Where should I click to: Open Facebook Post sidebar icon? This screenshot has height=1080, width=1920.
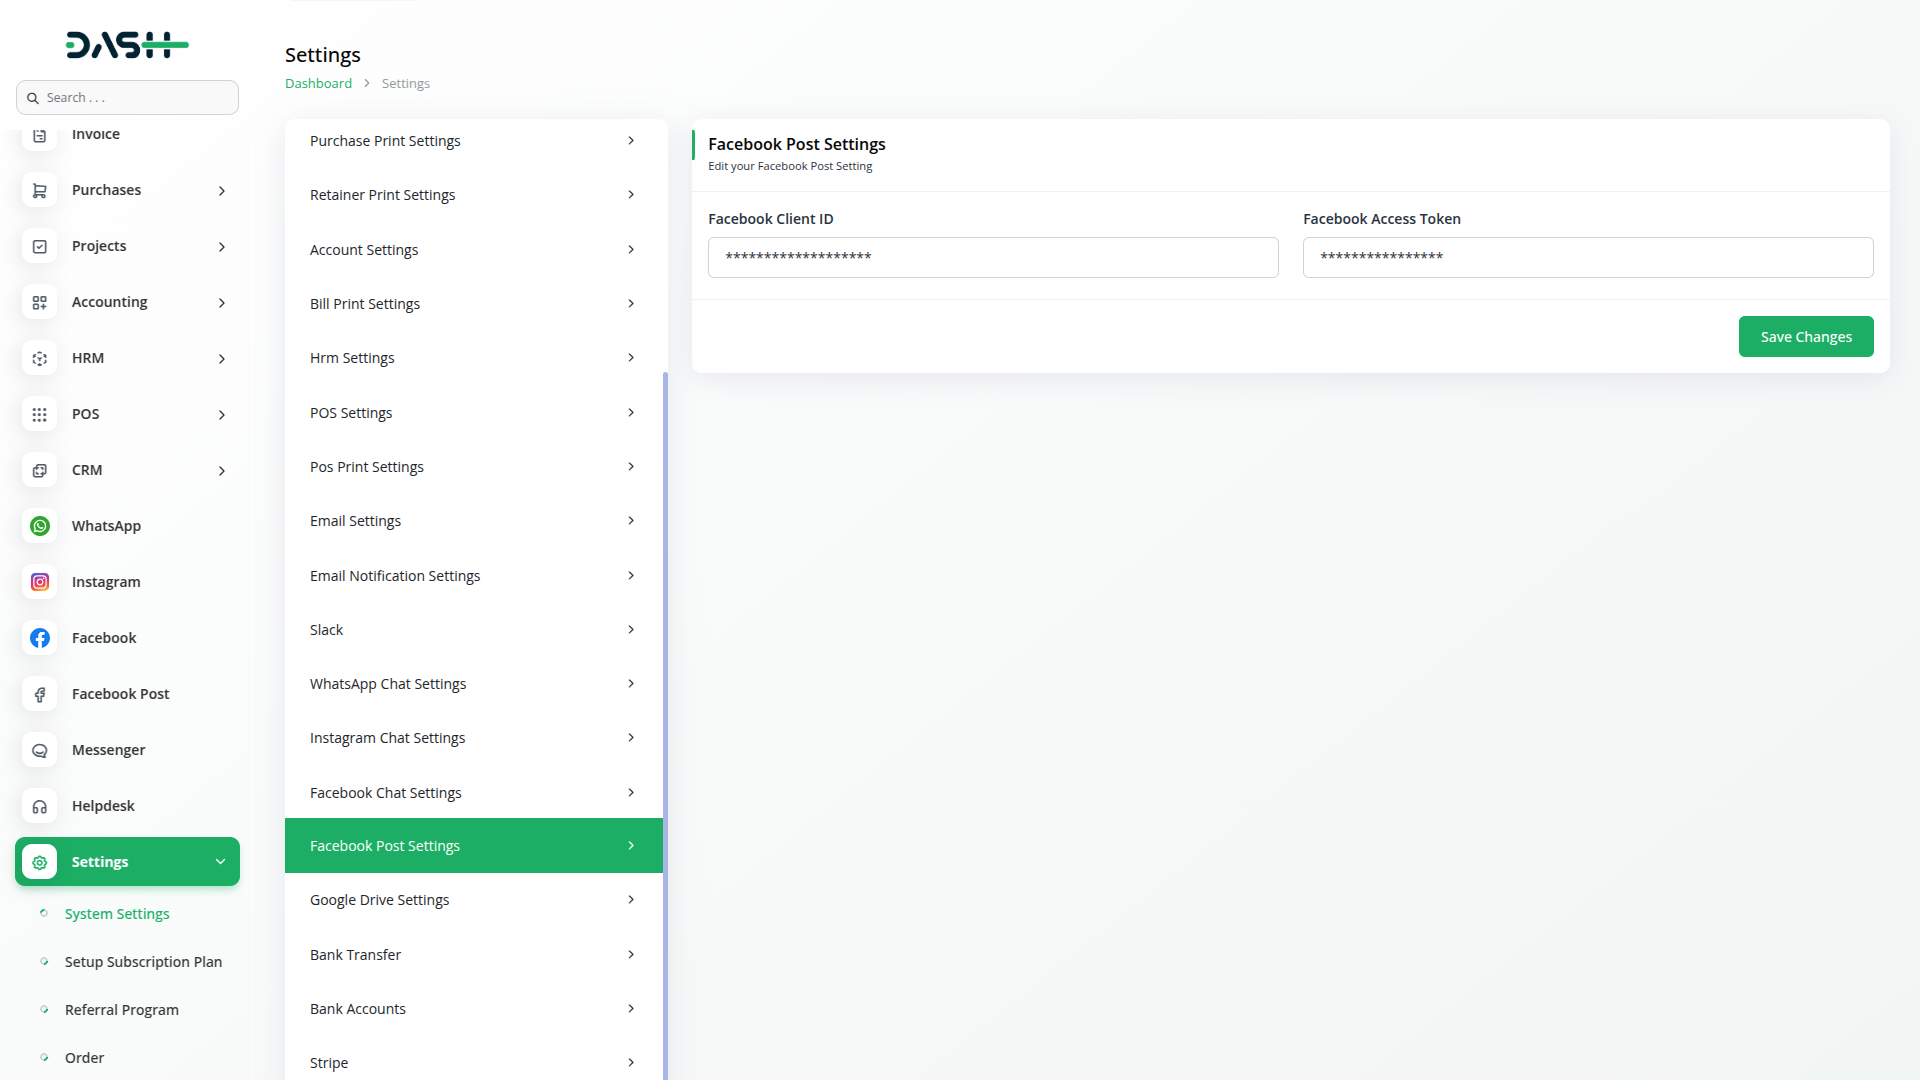click(x=40, y=694)
